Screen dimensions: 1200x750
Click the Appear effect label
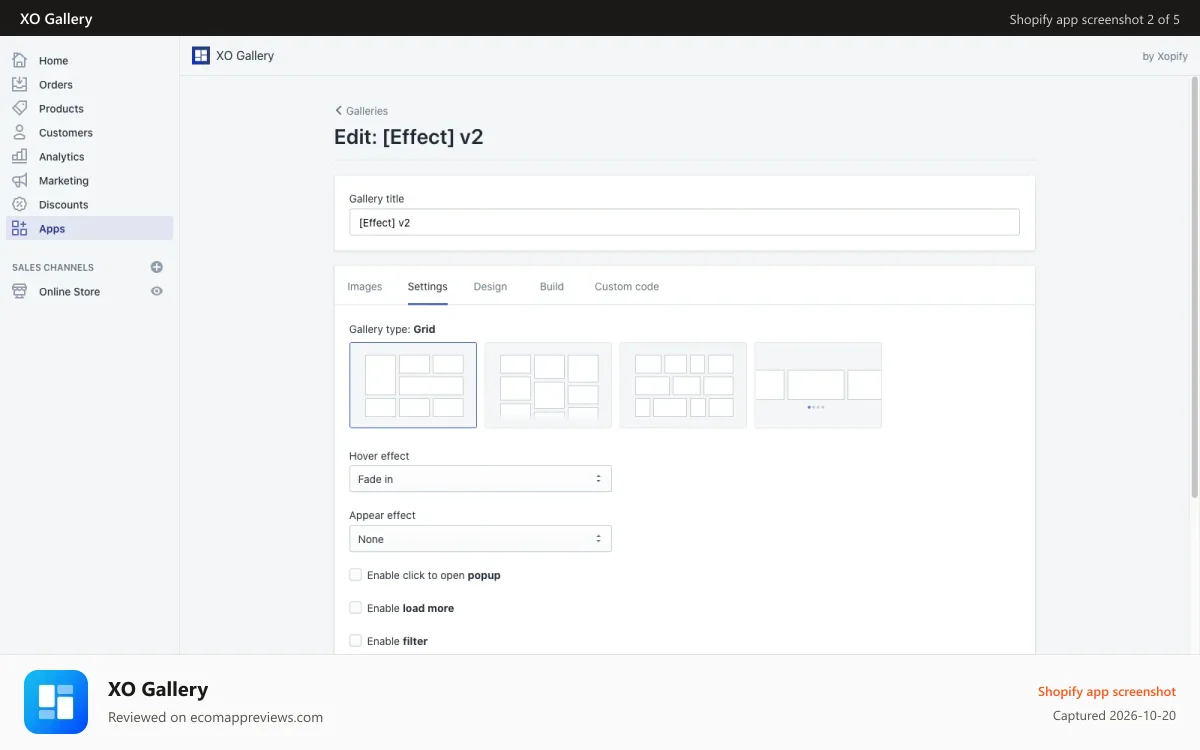click(x=382, y=515)
